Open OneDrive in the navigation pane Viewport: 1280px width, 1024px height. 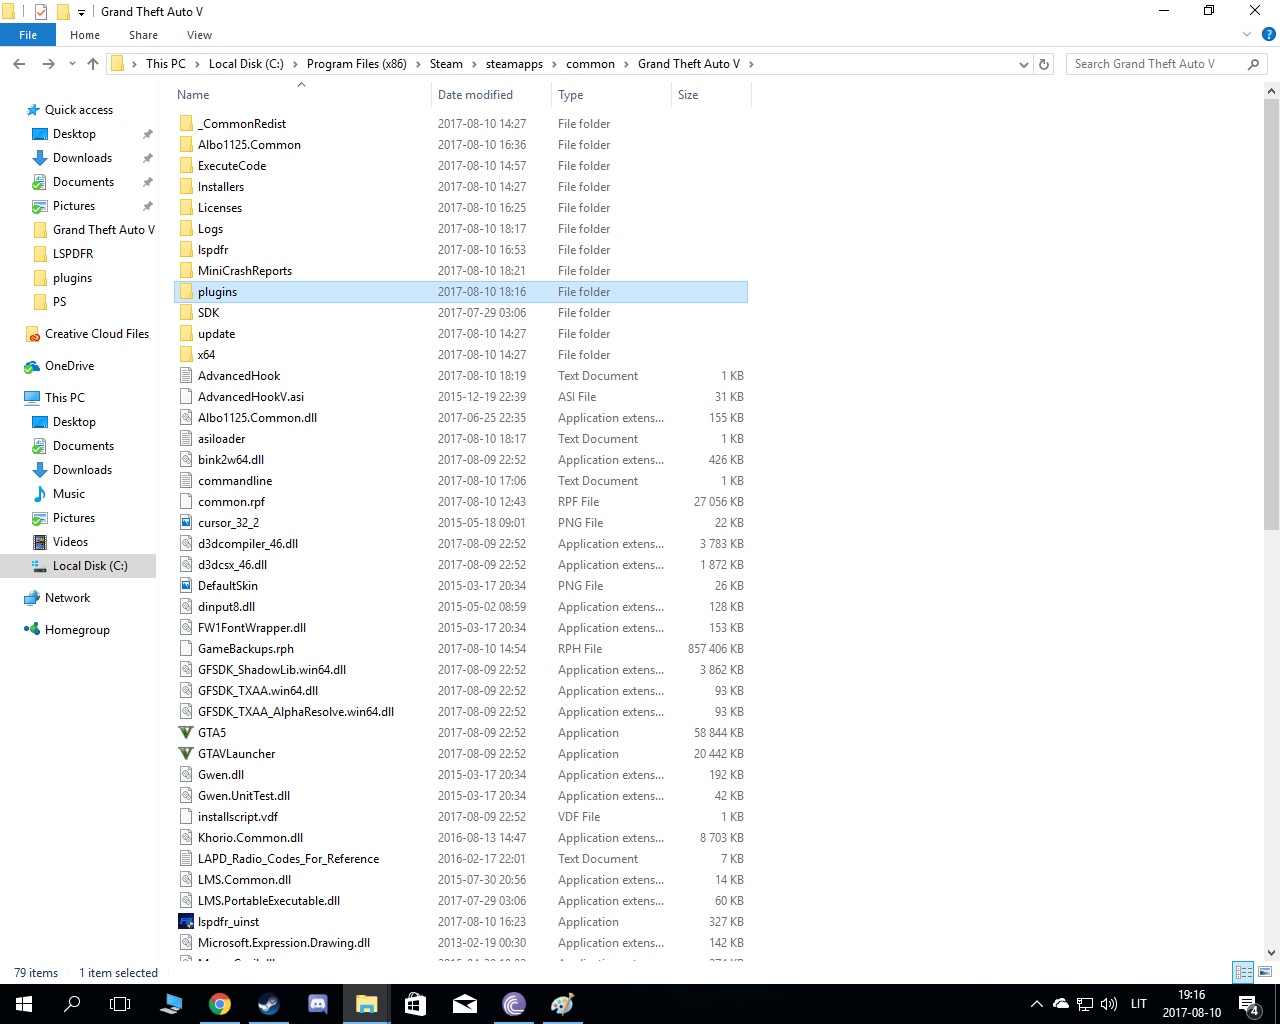pos(69,366)
